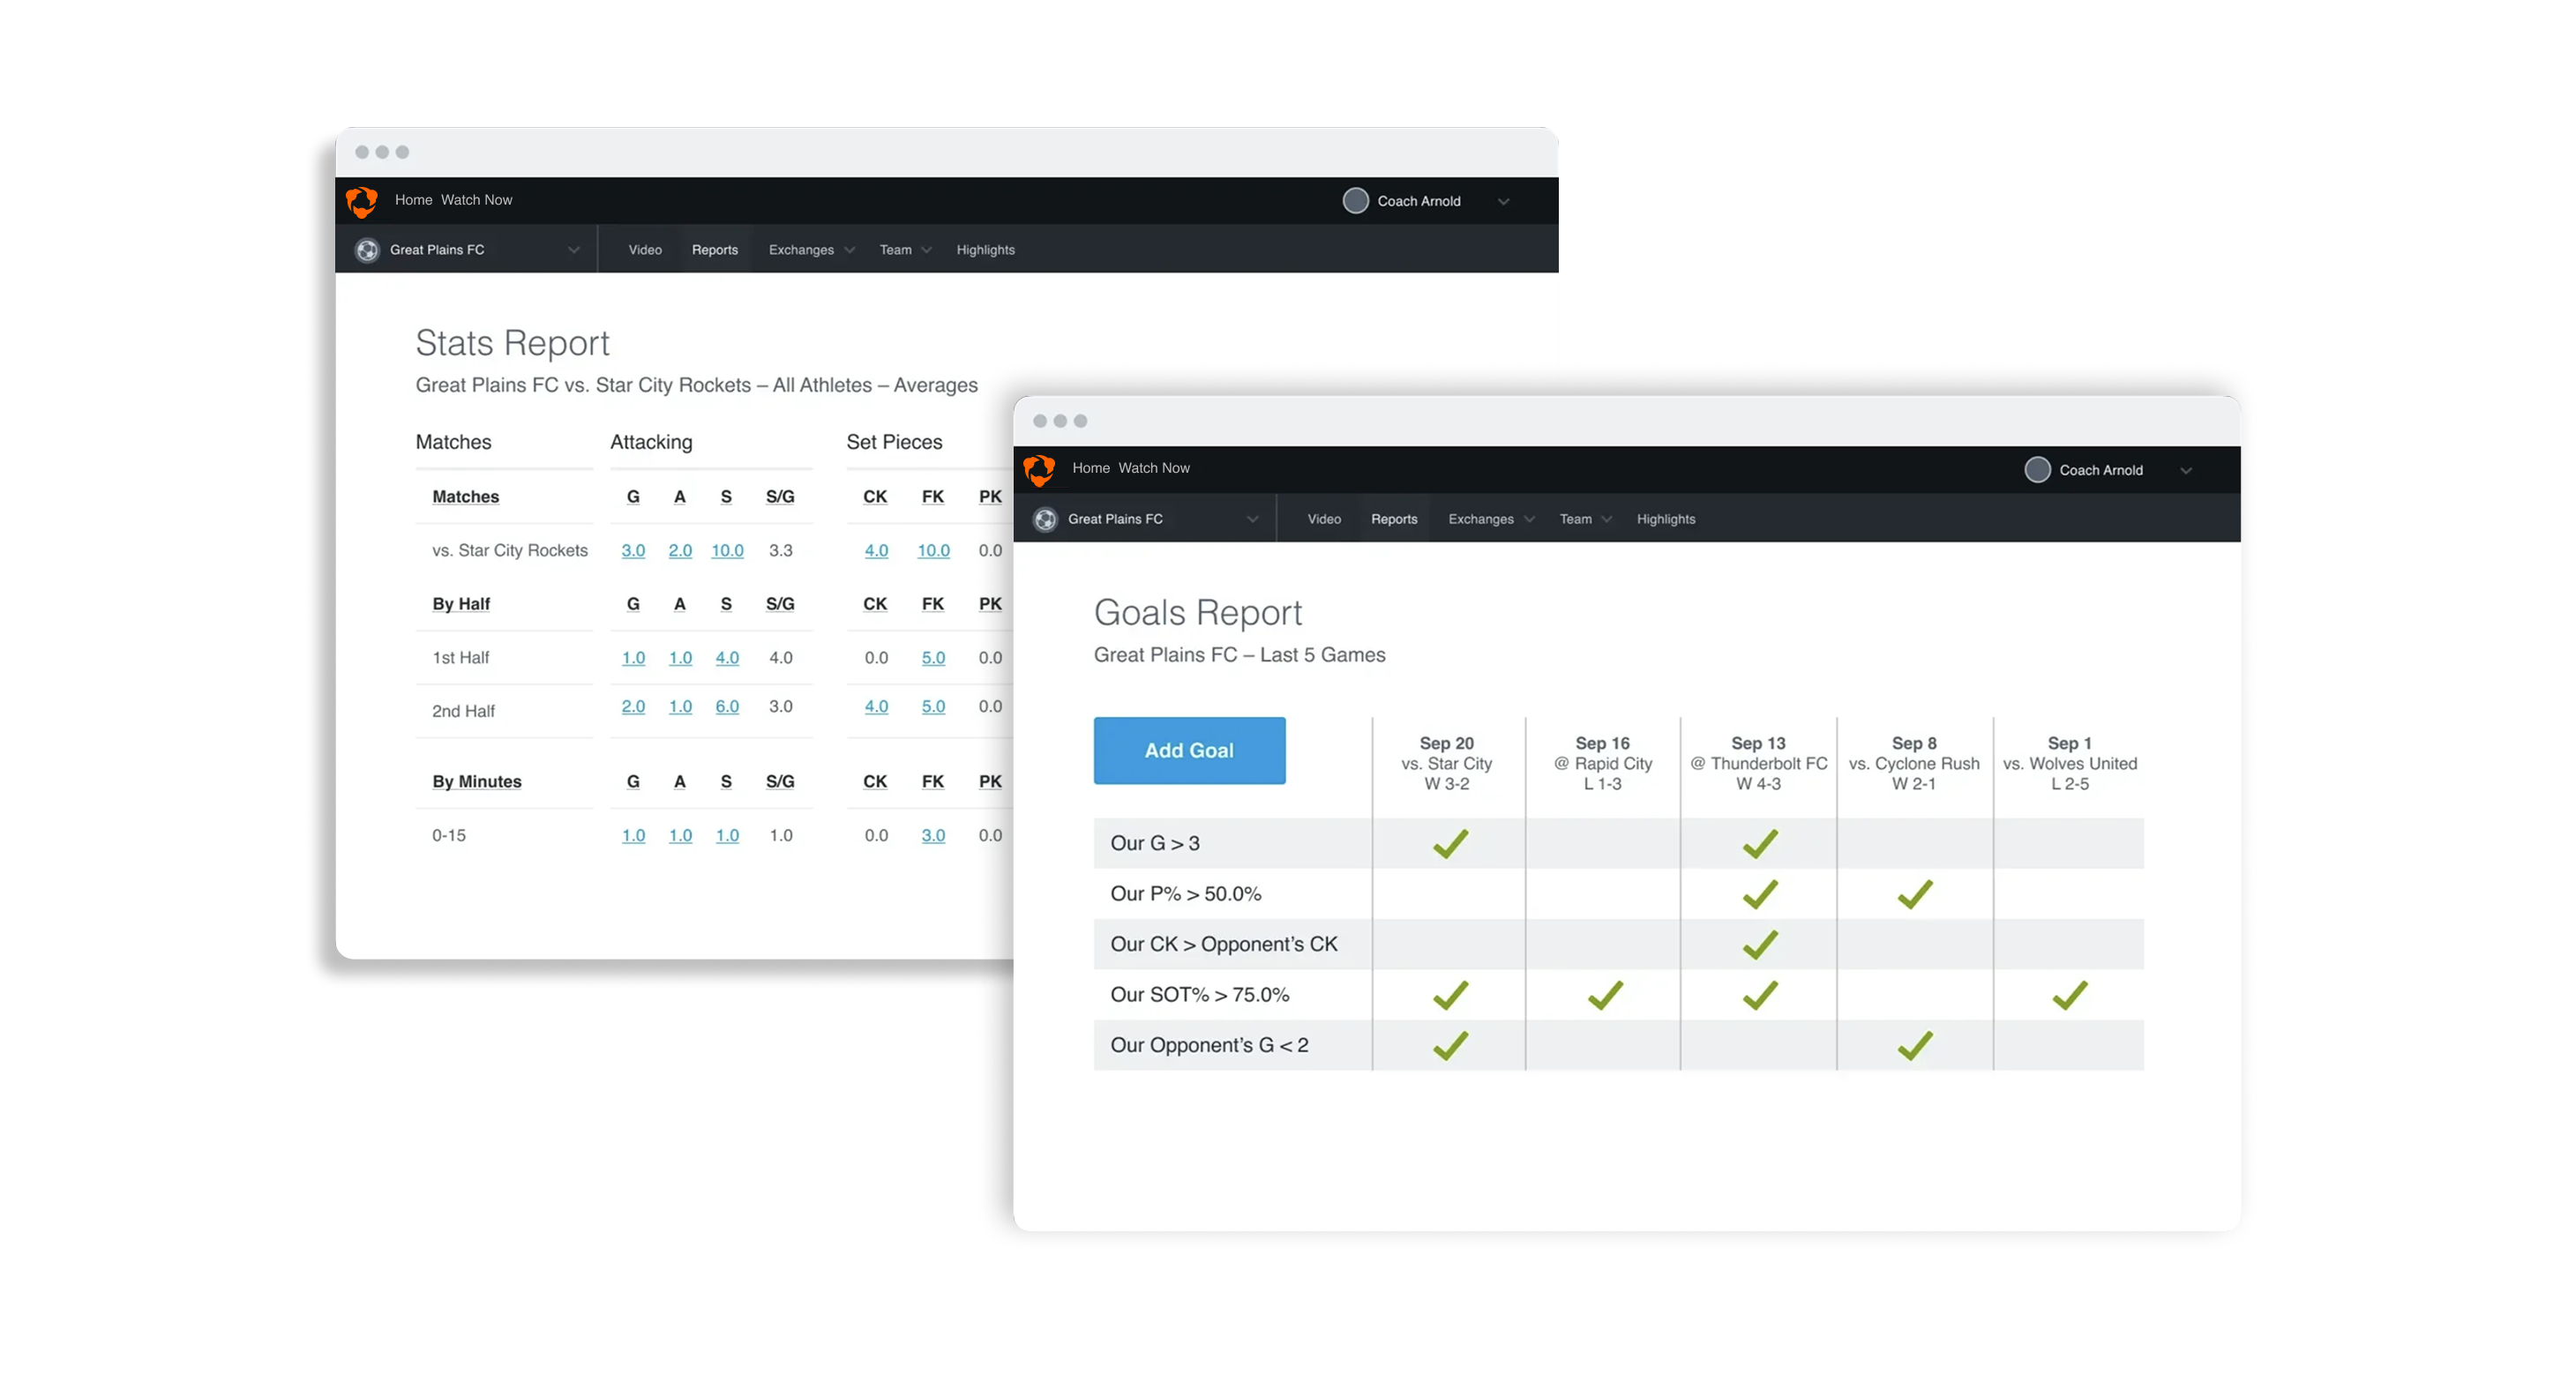The height and width of the screenshot is (1397, 2576).
Task: Toggle Our SOT% checkmark for Sep 1 Wolves United
Action: tap(2069, 995)
